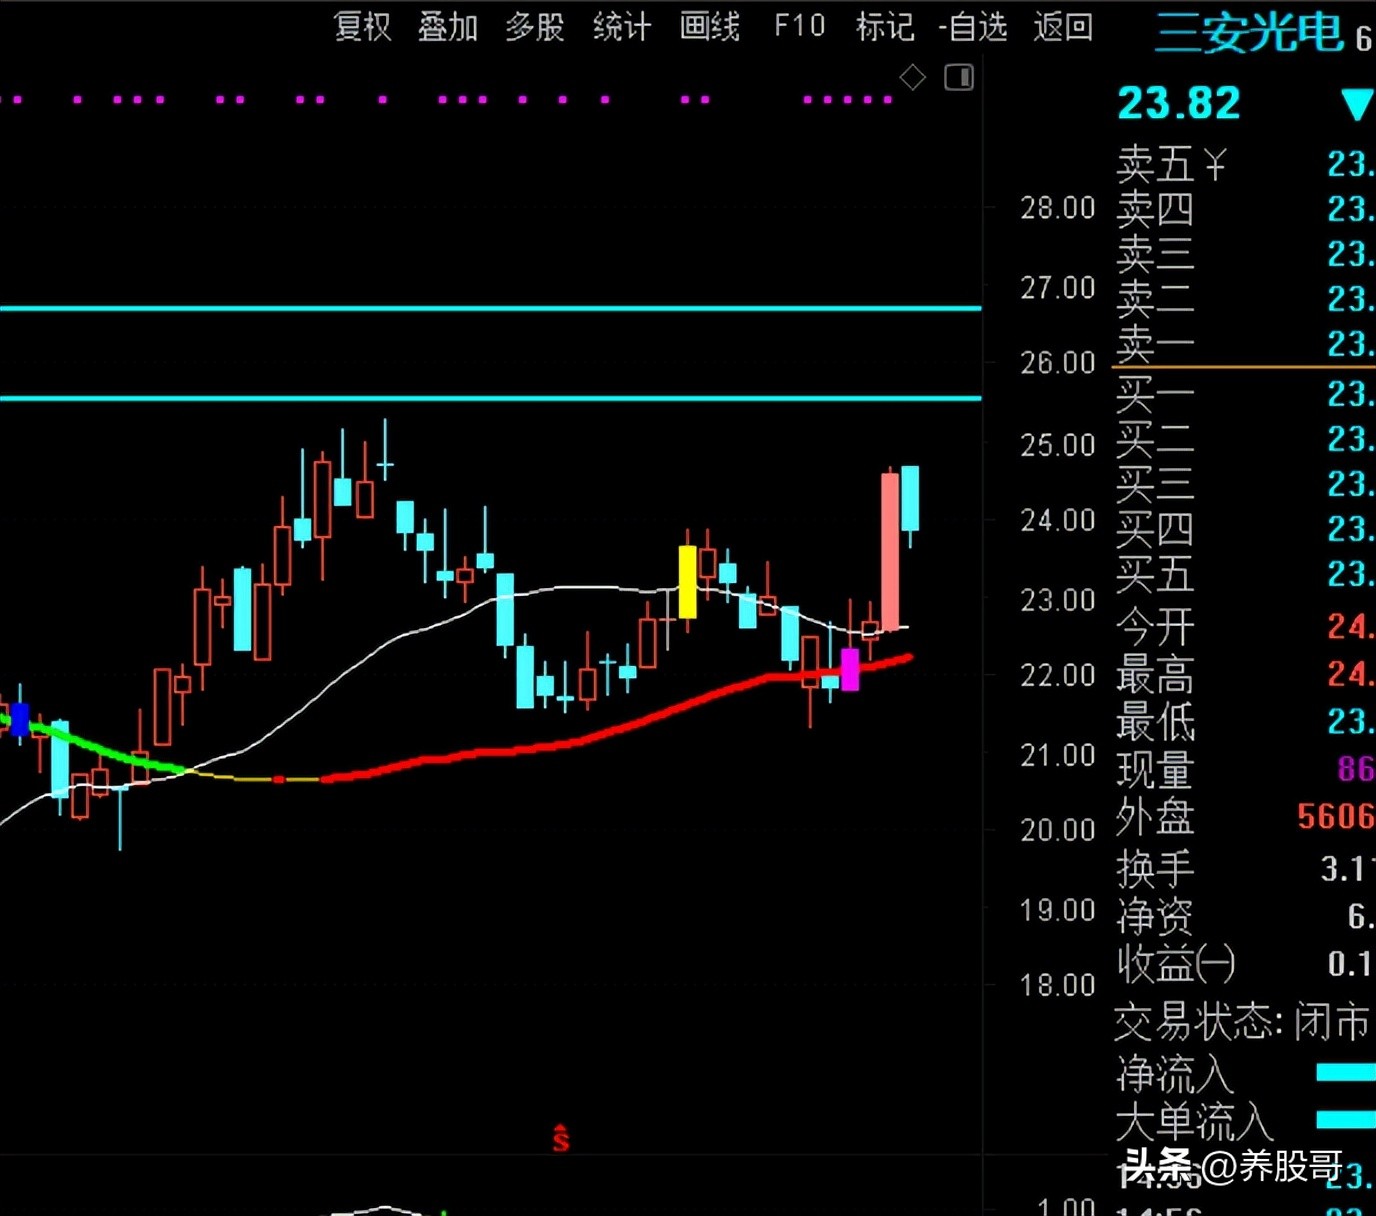Select the magenta candlestick on the chart

[850, 669]
